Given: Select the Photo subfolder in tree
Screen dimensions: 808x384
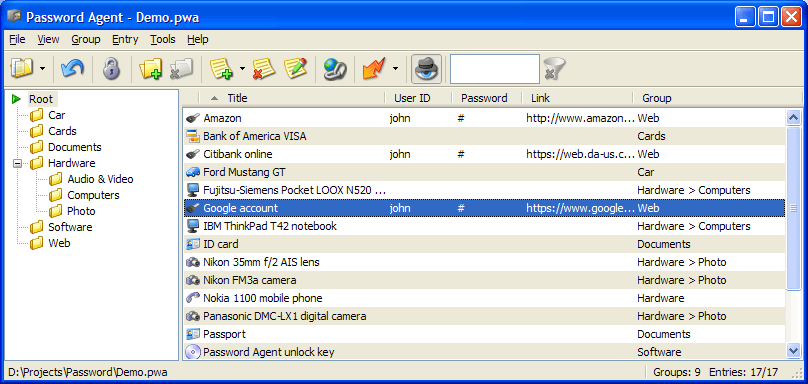Looking at the screenshot, I should click(x=81, y=211).
